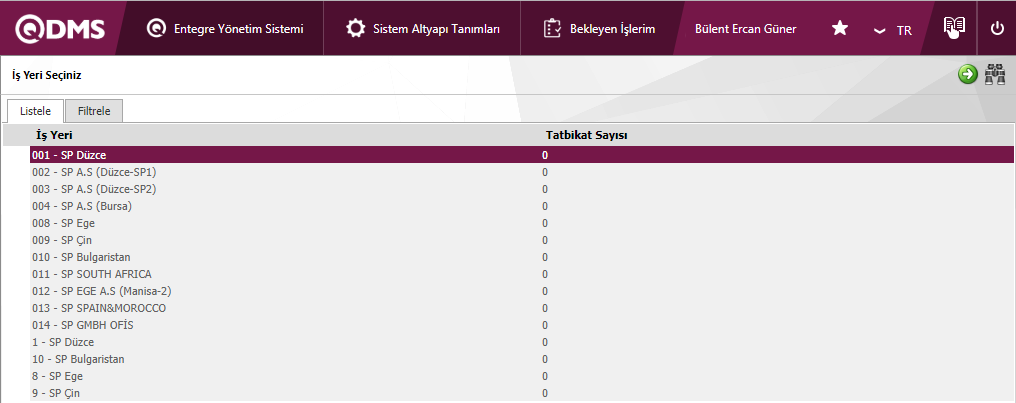This screenshot has height=403, width=1016.
Task: Select row 010 - SP Bulgaristan
Action: (x=522, y=257)
